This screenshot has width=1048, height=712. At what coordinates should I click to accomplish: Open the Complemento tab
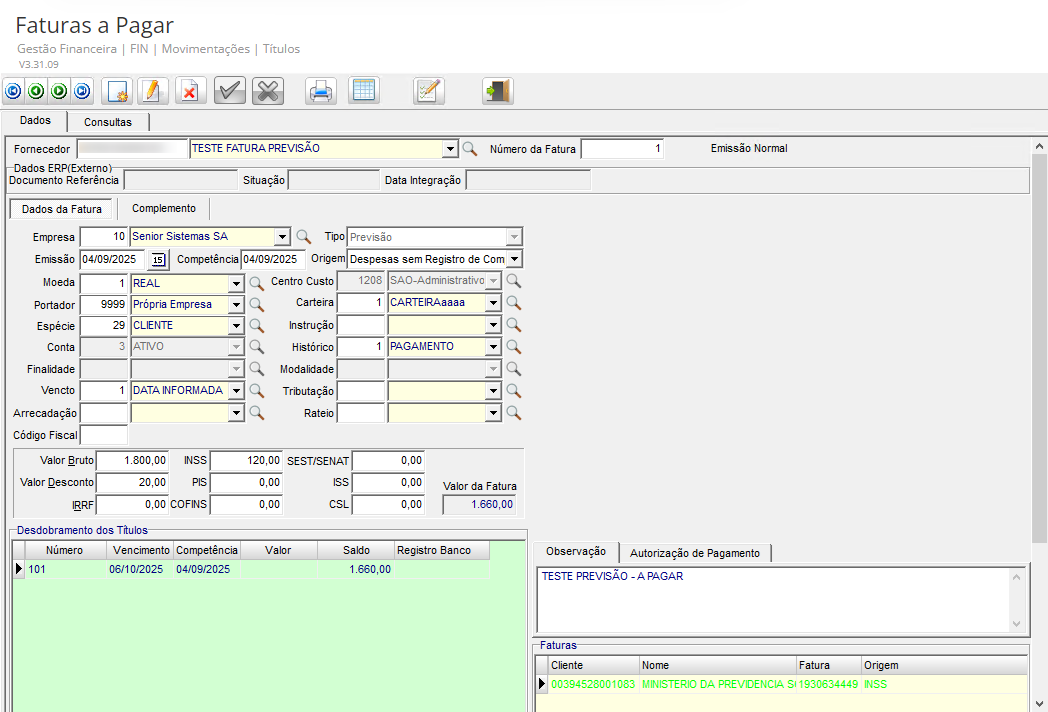coord(164,208)
